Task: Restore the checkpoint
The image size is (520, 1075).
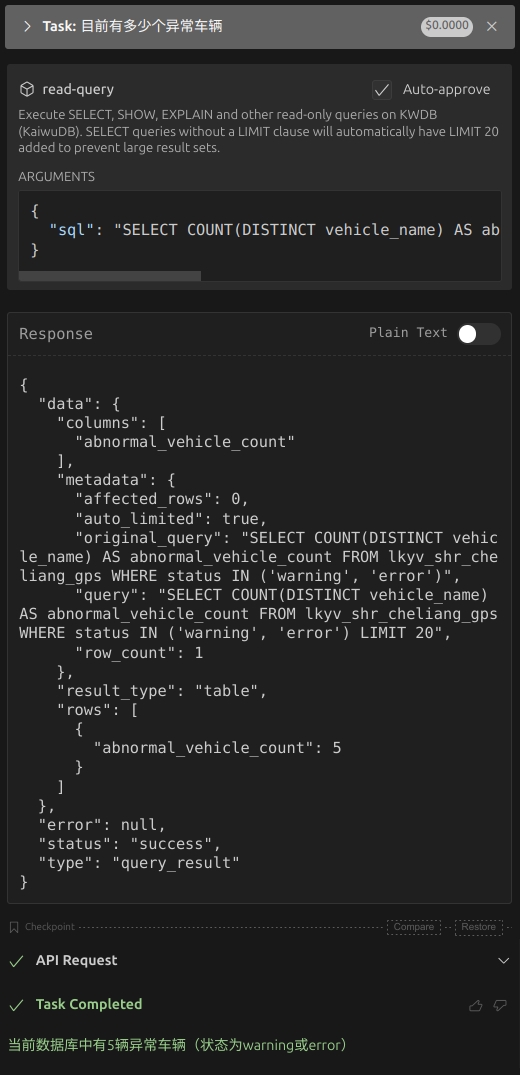Action: point(478,927)
